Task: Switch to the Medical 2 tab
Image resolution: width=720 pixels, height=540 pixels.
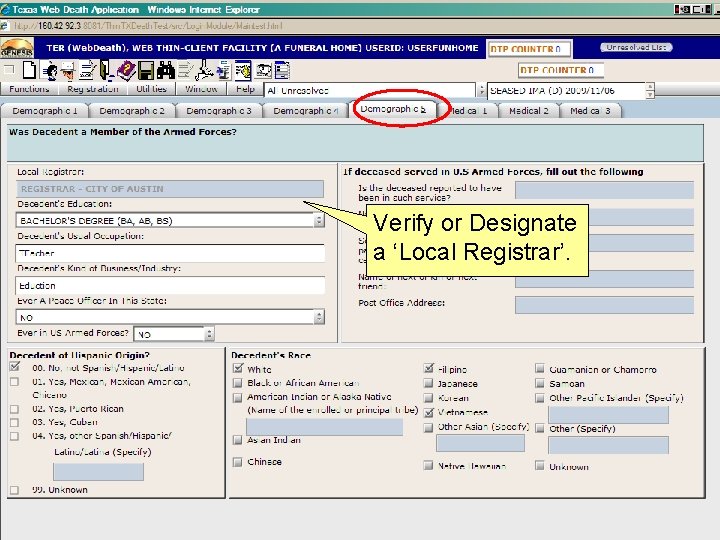Action: [x=529, y=111]
